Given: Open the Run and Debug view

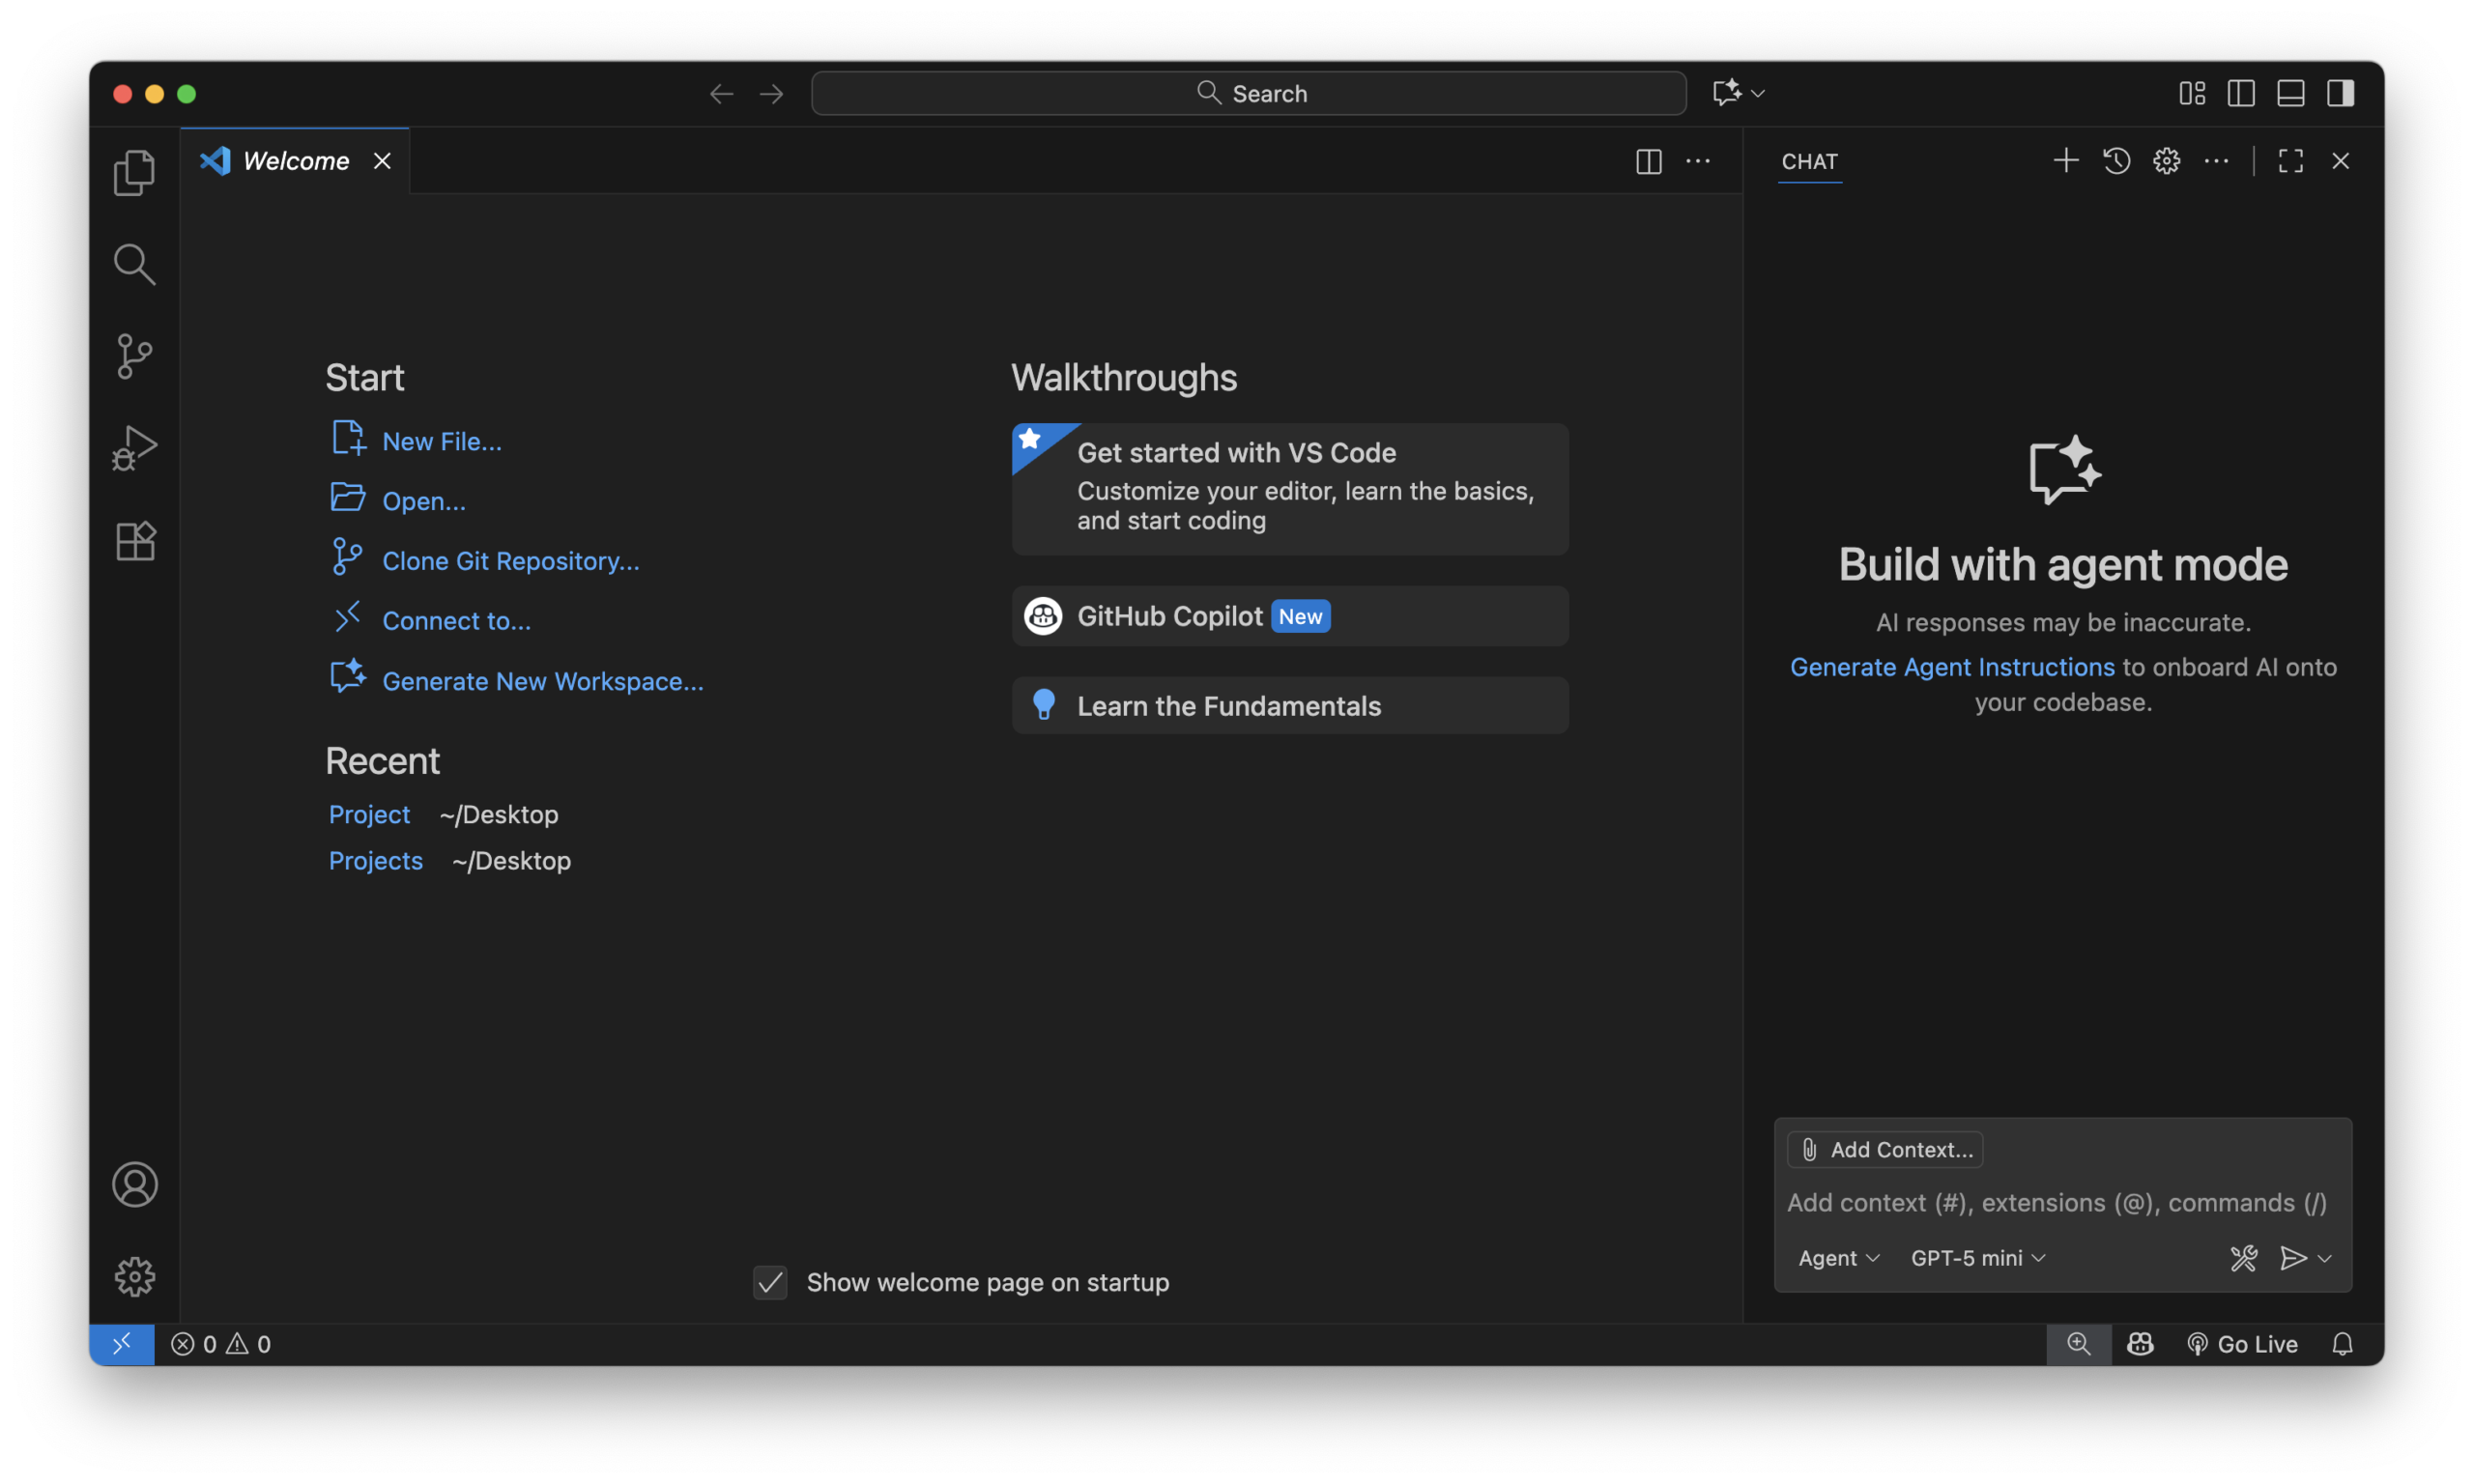Looking at the screenshot, I should click(x=134, y=447).
